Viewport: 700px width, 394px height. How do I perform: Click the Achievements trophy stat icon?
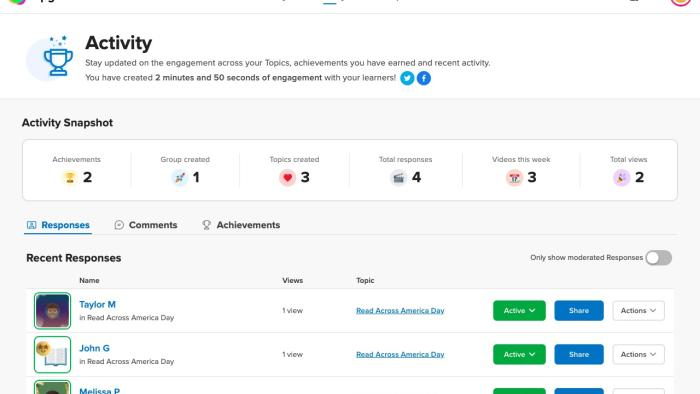70,178
